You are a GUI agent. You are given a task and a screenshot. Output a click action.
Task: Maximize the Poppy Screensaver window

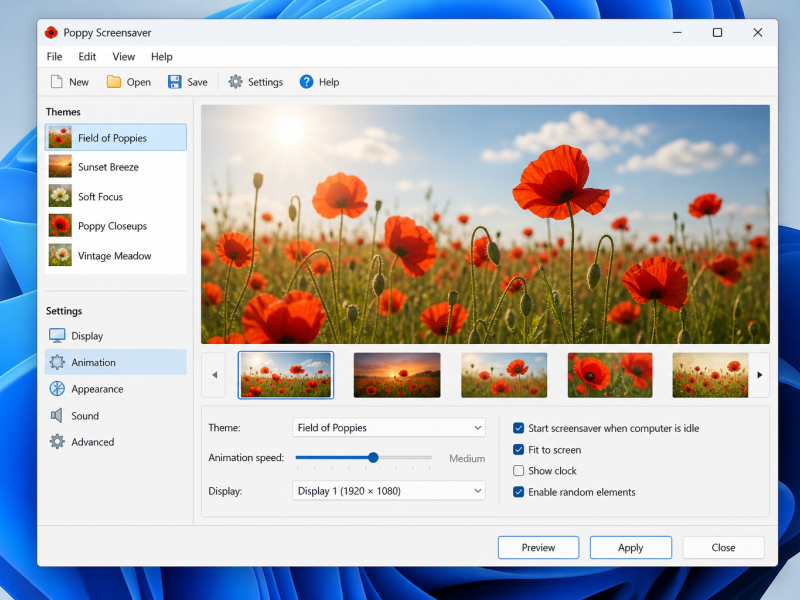[x=717, y=33]
